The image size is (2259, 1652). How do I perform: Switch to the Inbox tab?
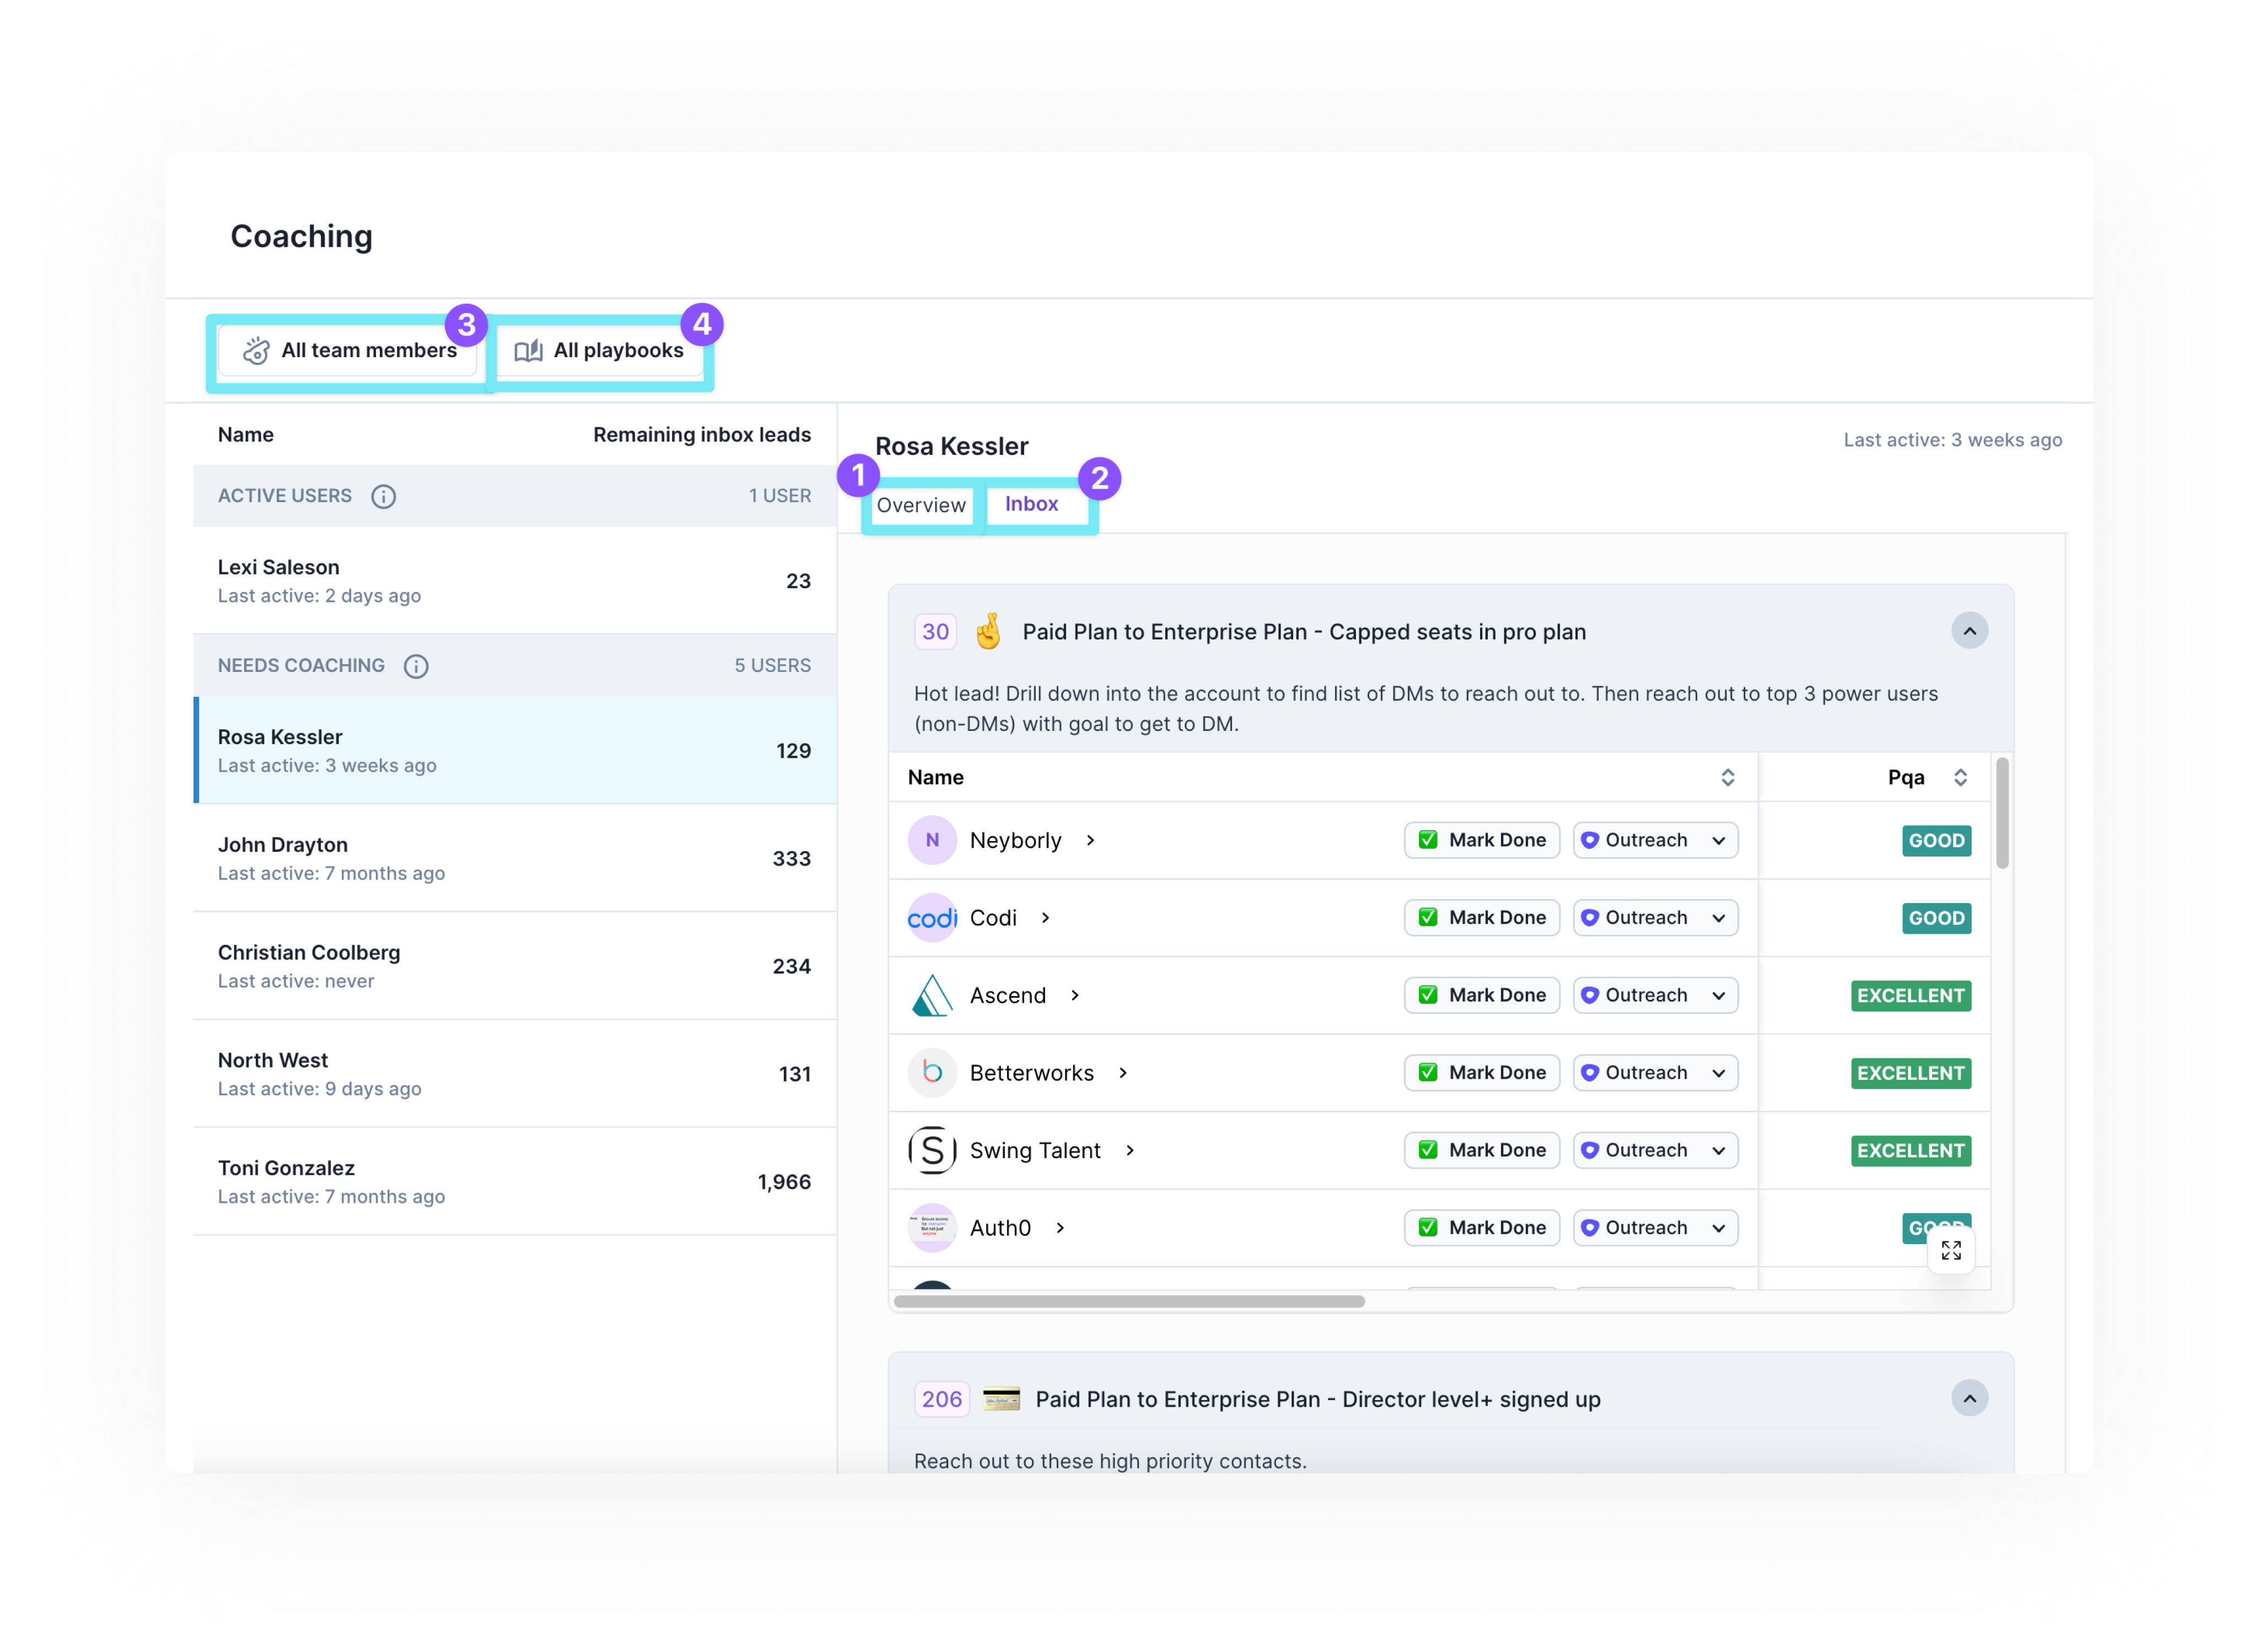point(1031,504)
